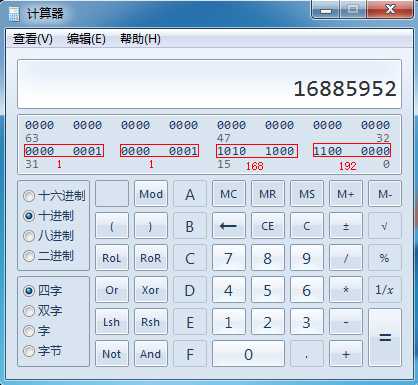The height and width of the screenshot is (385, 418).
Task: Store value with MS
Action: 307,194
